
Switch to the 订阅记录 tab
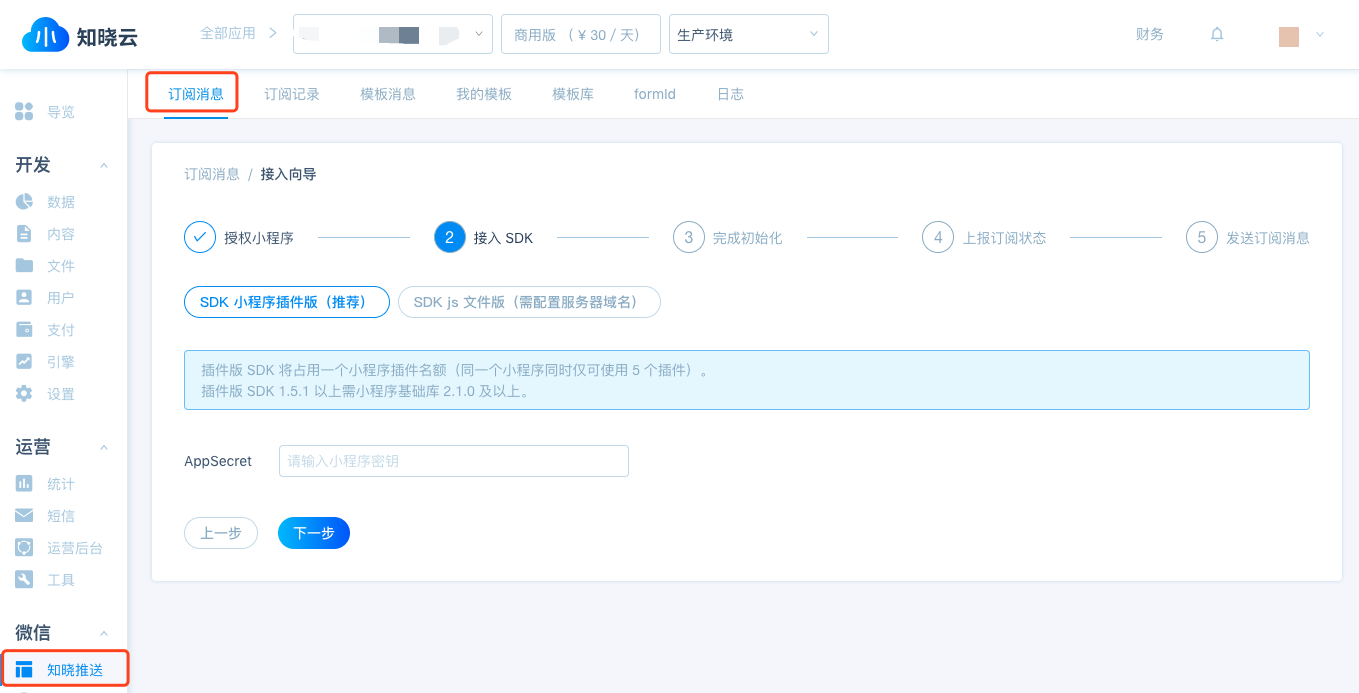click(x=292, y=94)
